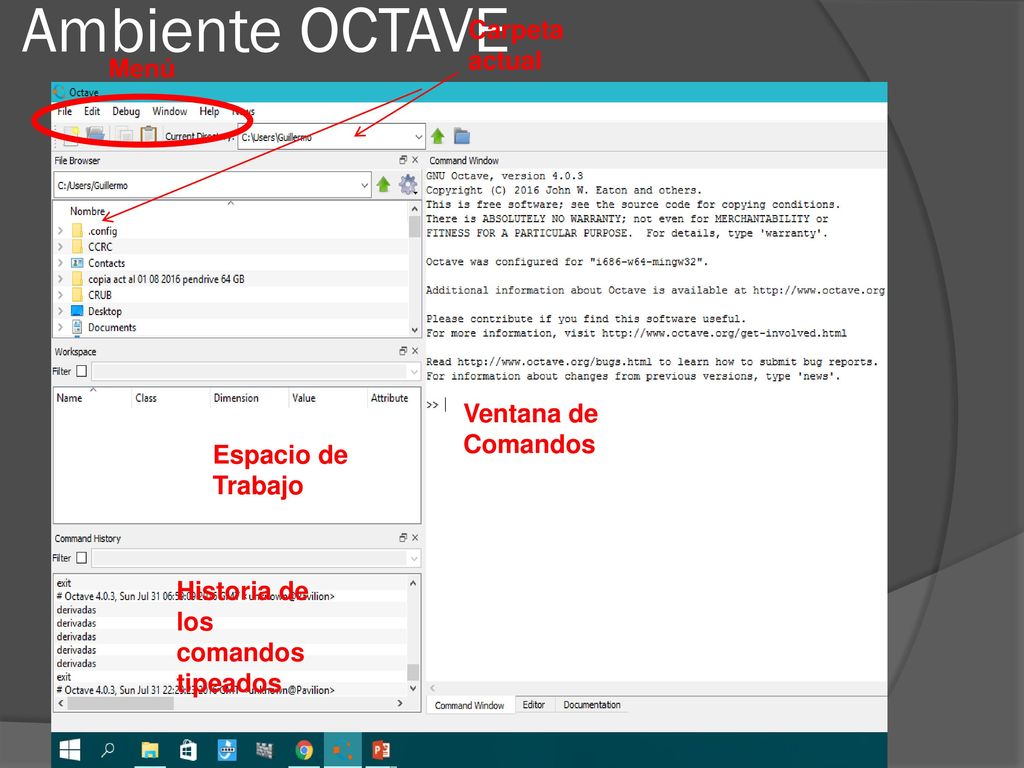Switch to the Documentation tab
1024x768 pixels.
pos(592,705)
